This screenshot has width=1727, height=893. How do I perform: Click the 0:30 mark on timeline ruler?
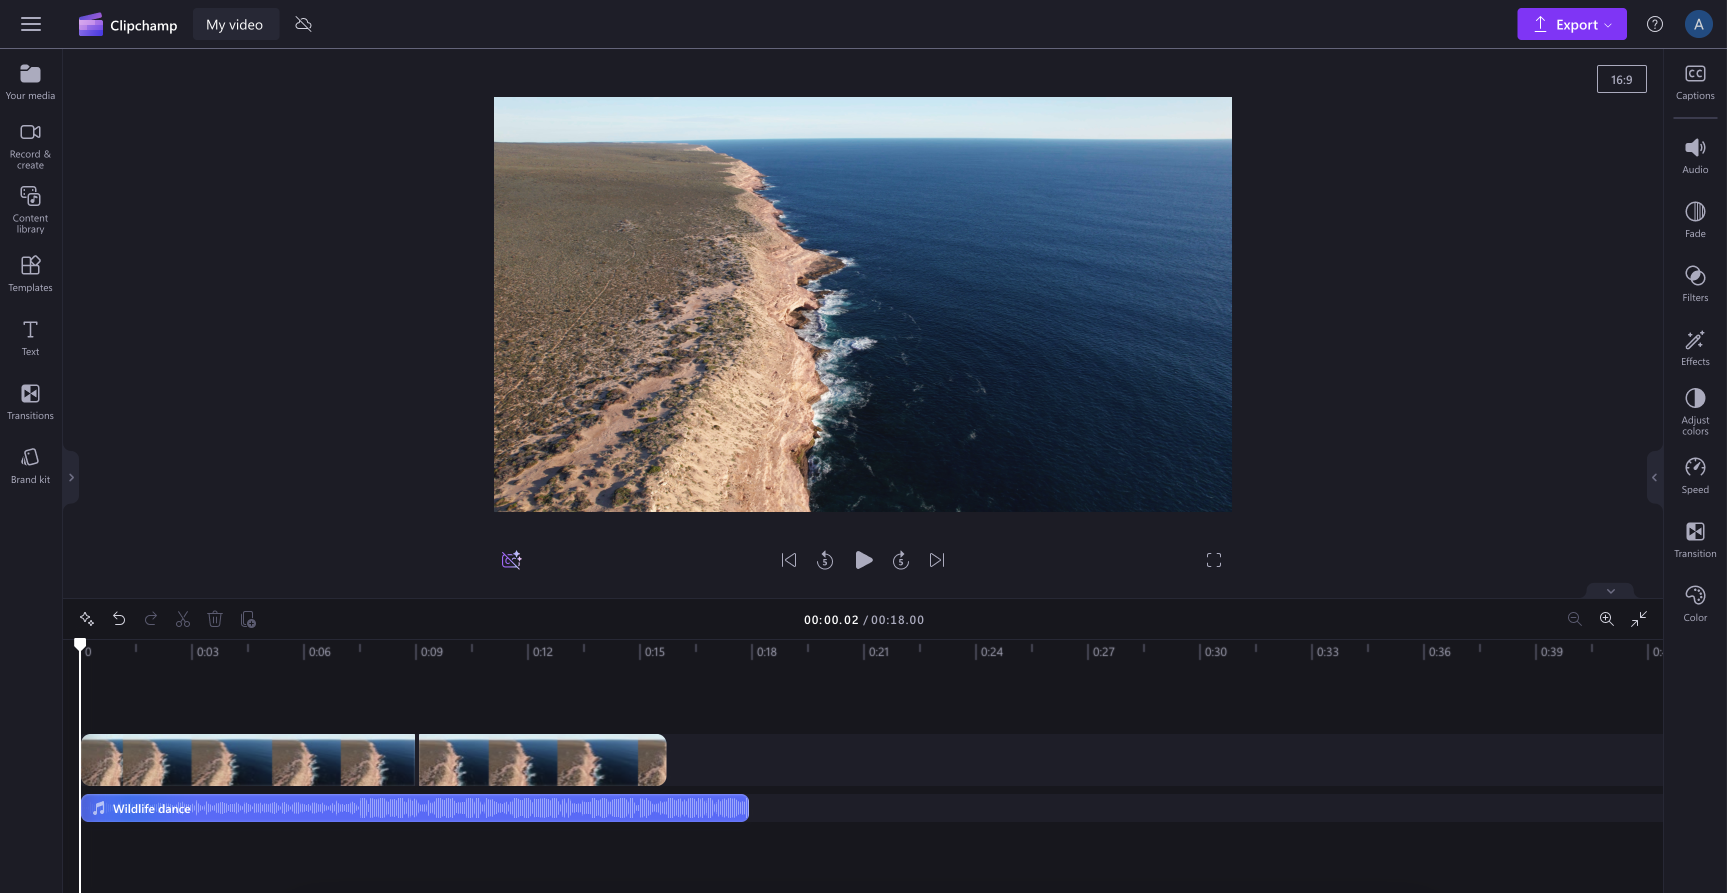point(1215,652)
